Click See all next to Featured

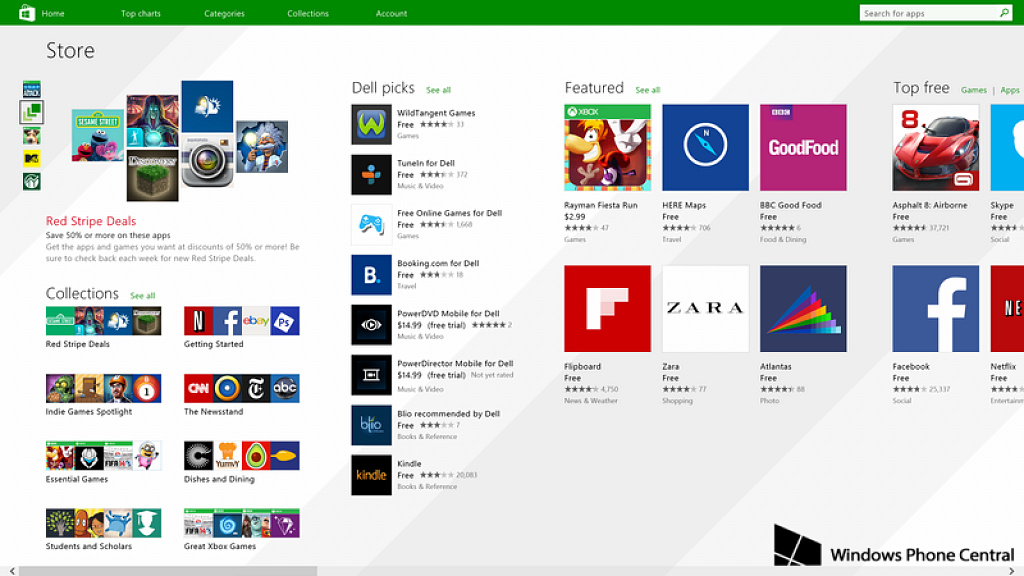coord(648,90)
